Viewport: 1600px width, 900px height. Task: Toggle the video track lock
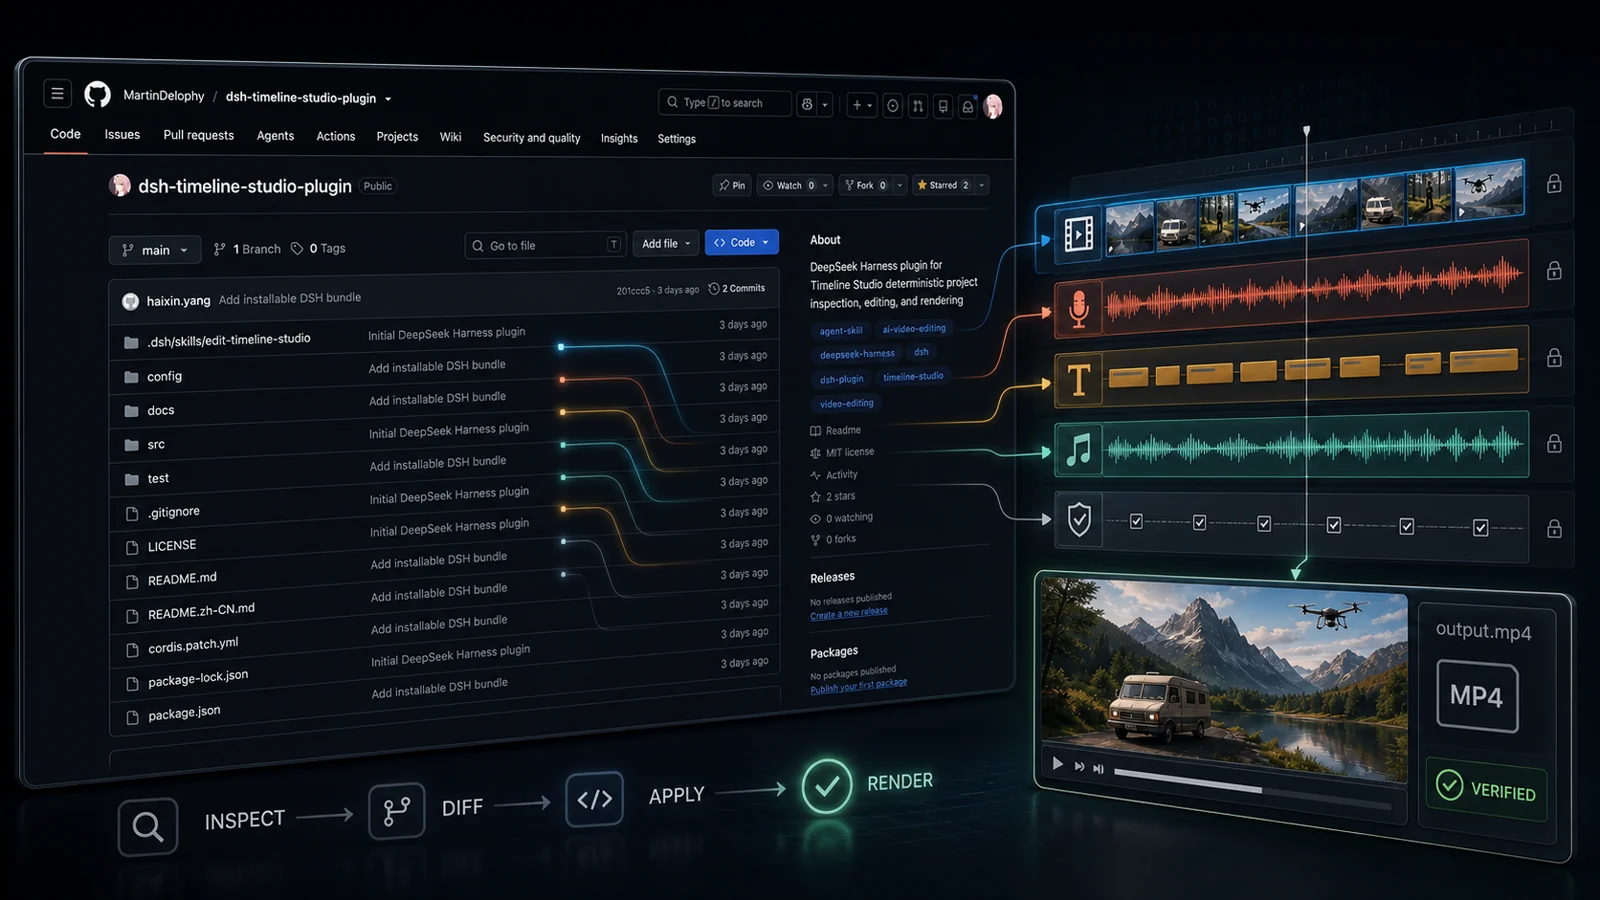1554,184
